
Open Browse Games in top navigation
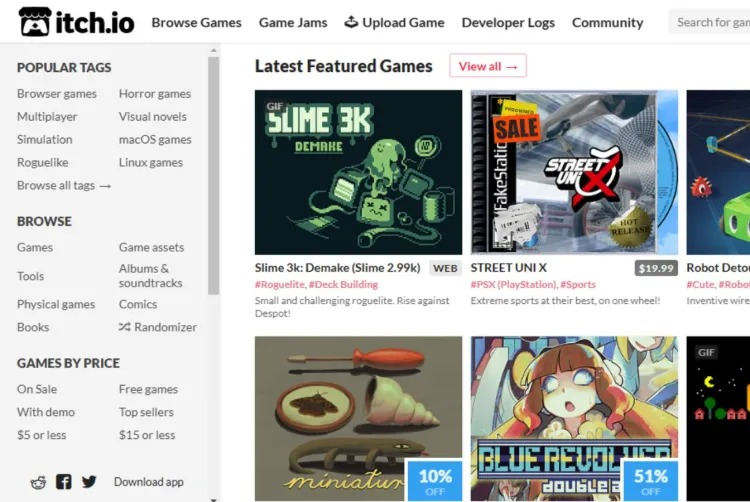coord(197,22)
